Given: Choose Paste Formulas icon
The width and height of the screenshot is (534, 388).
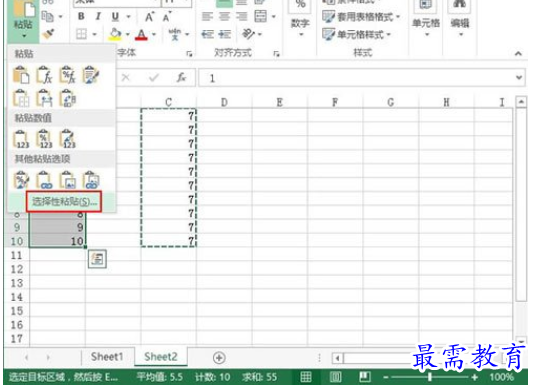Looking at the screenshot, I should pyautogui.click(x=45, y=75).
